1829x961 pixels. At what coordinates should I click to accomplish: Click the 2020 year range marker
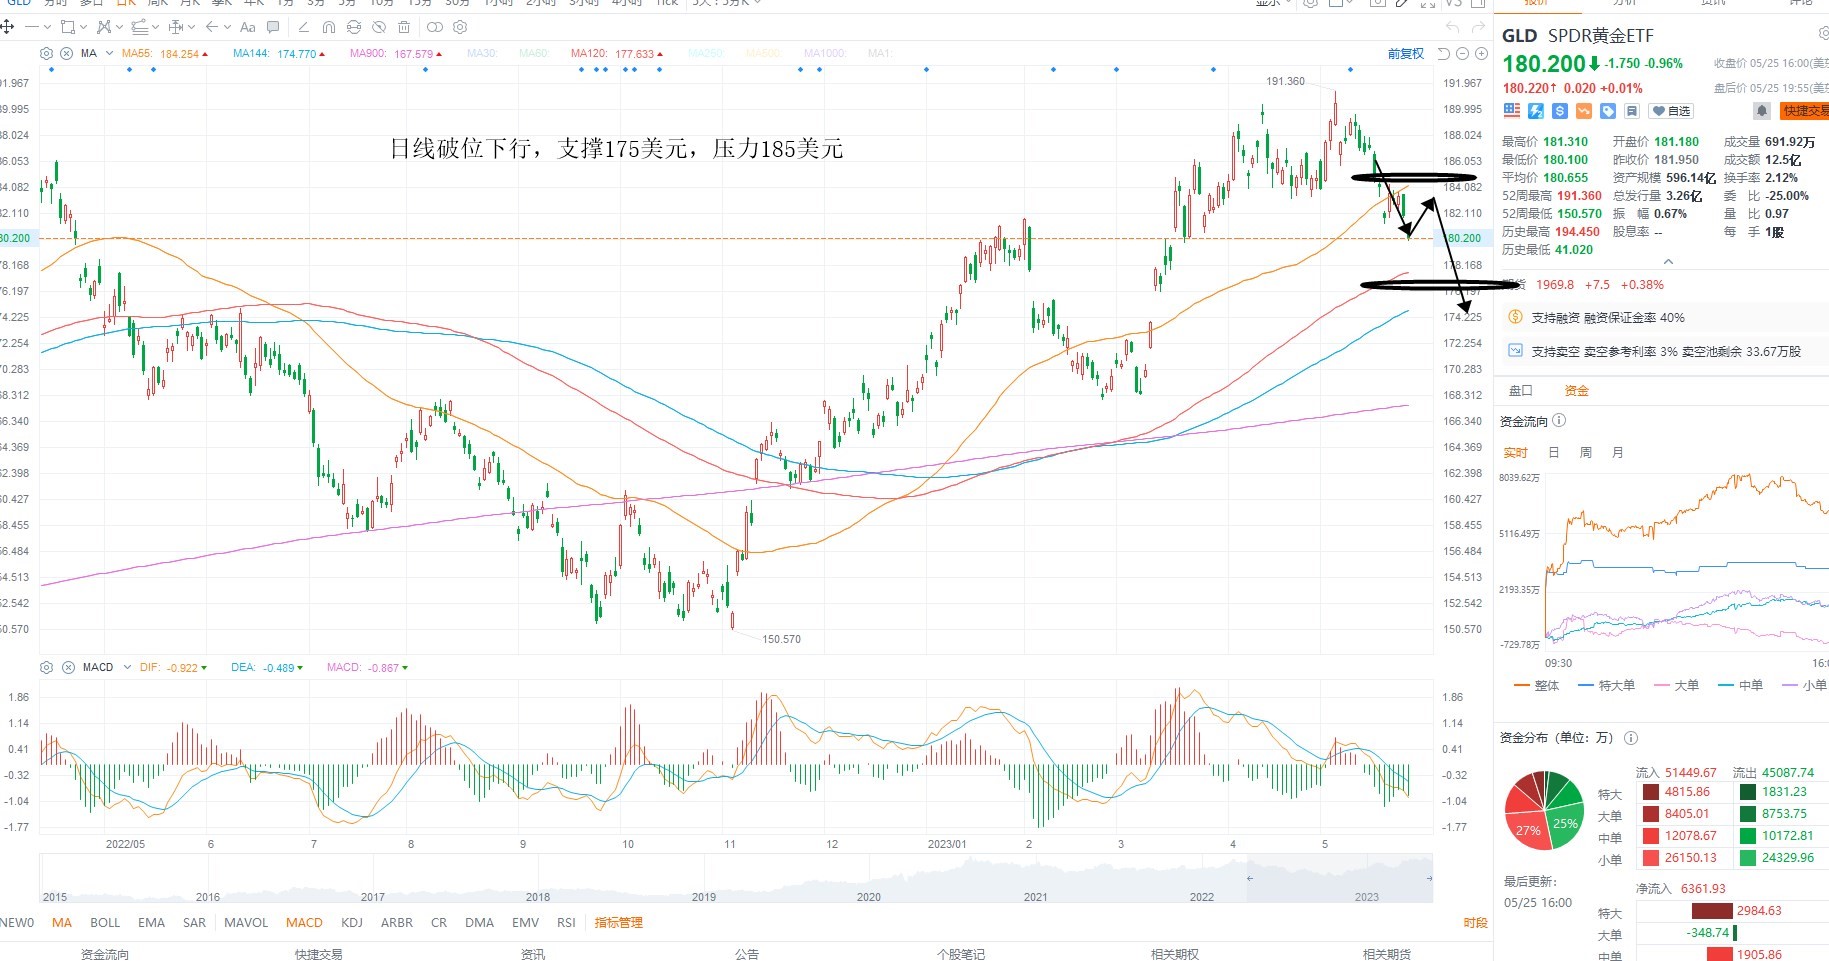(869, 896)
